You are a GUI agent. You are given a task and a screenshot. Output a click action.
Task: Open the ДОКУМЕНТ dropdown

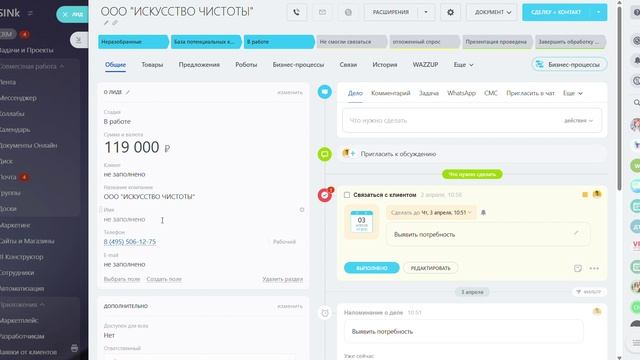[x=492, y=12]
